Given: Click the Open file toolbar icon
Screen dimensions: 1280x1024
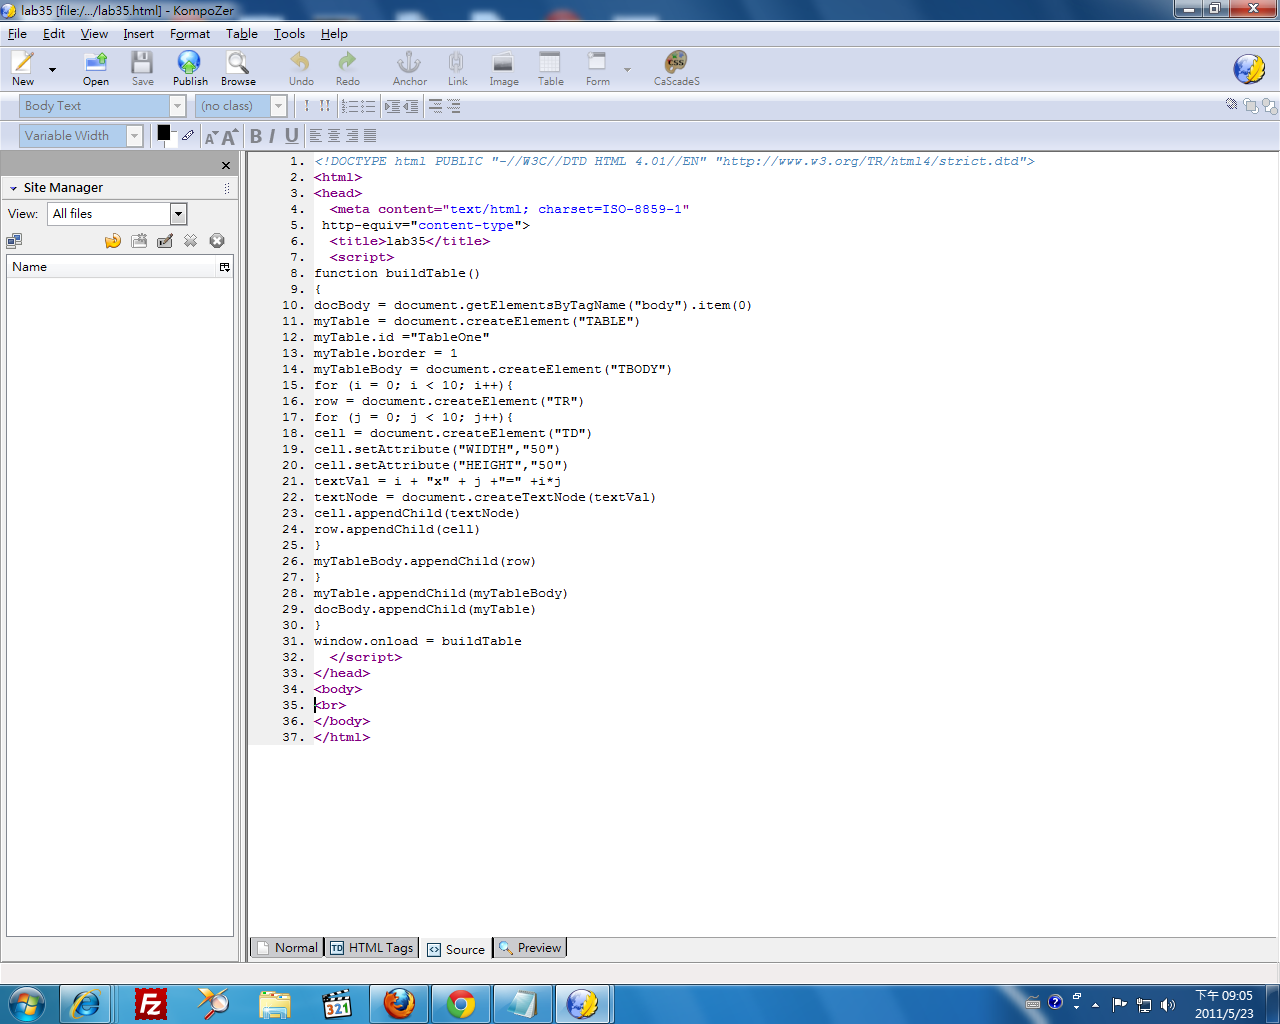Looking at the screenshot, I should tap(96, 68).
